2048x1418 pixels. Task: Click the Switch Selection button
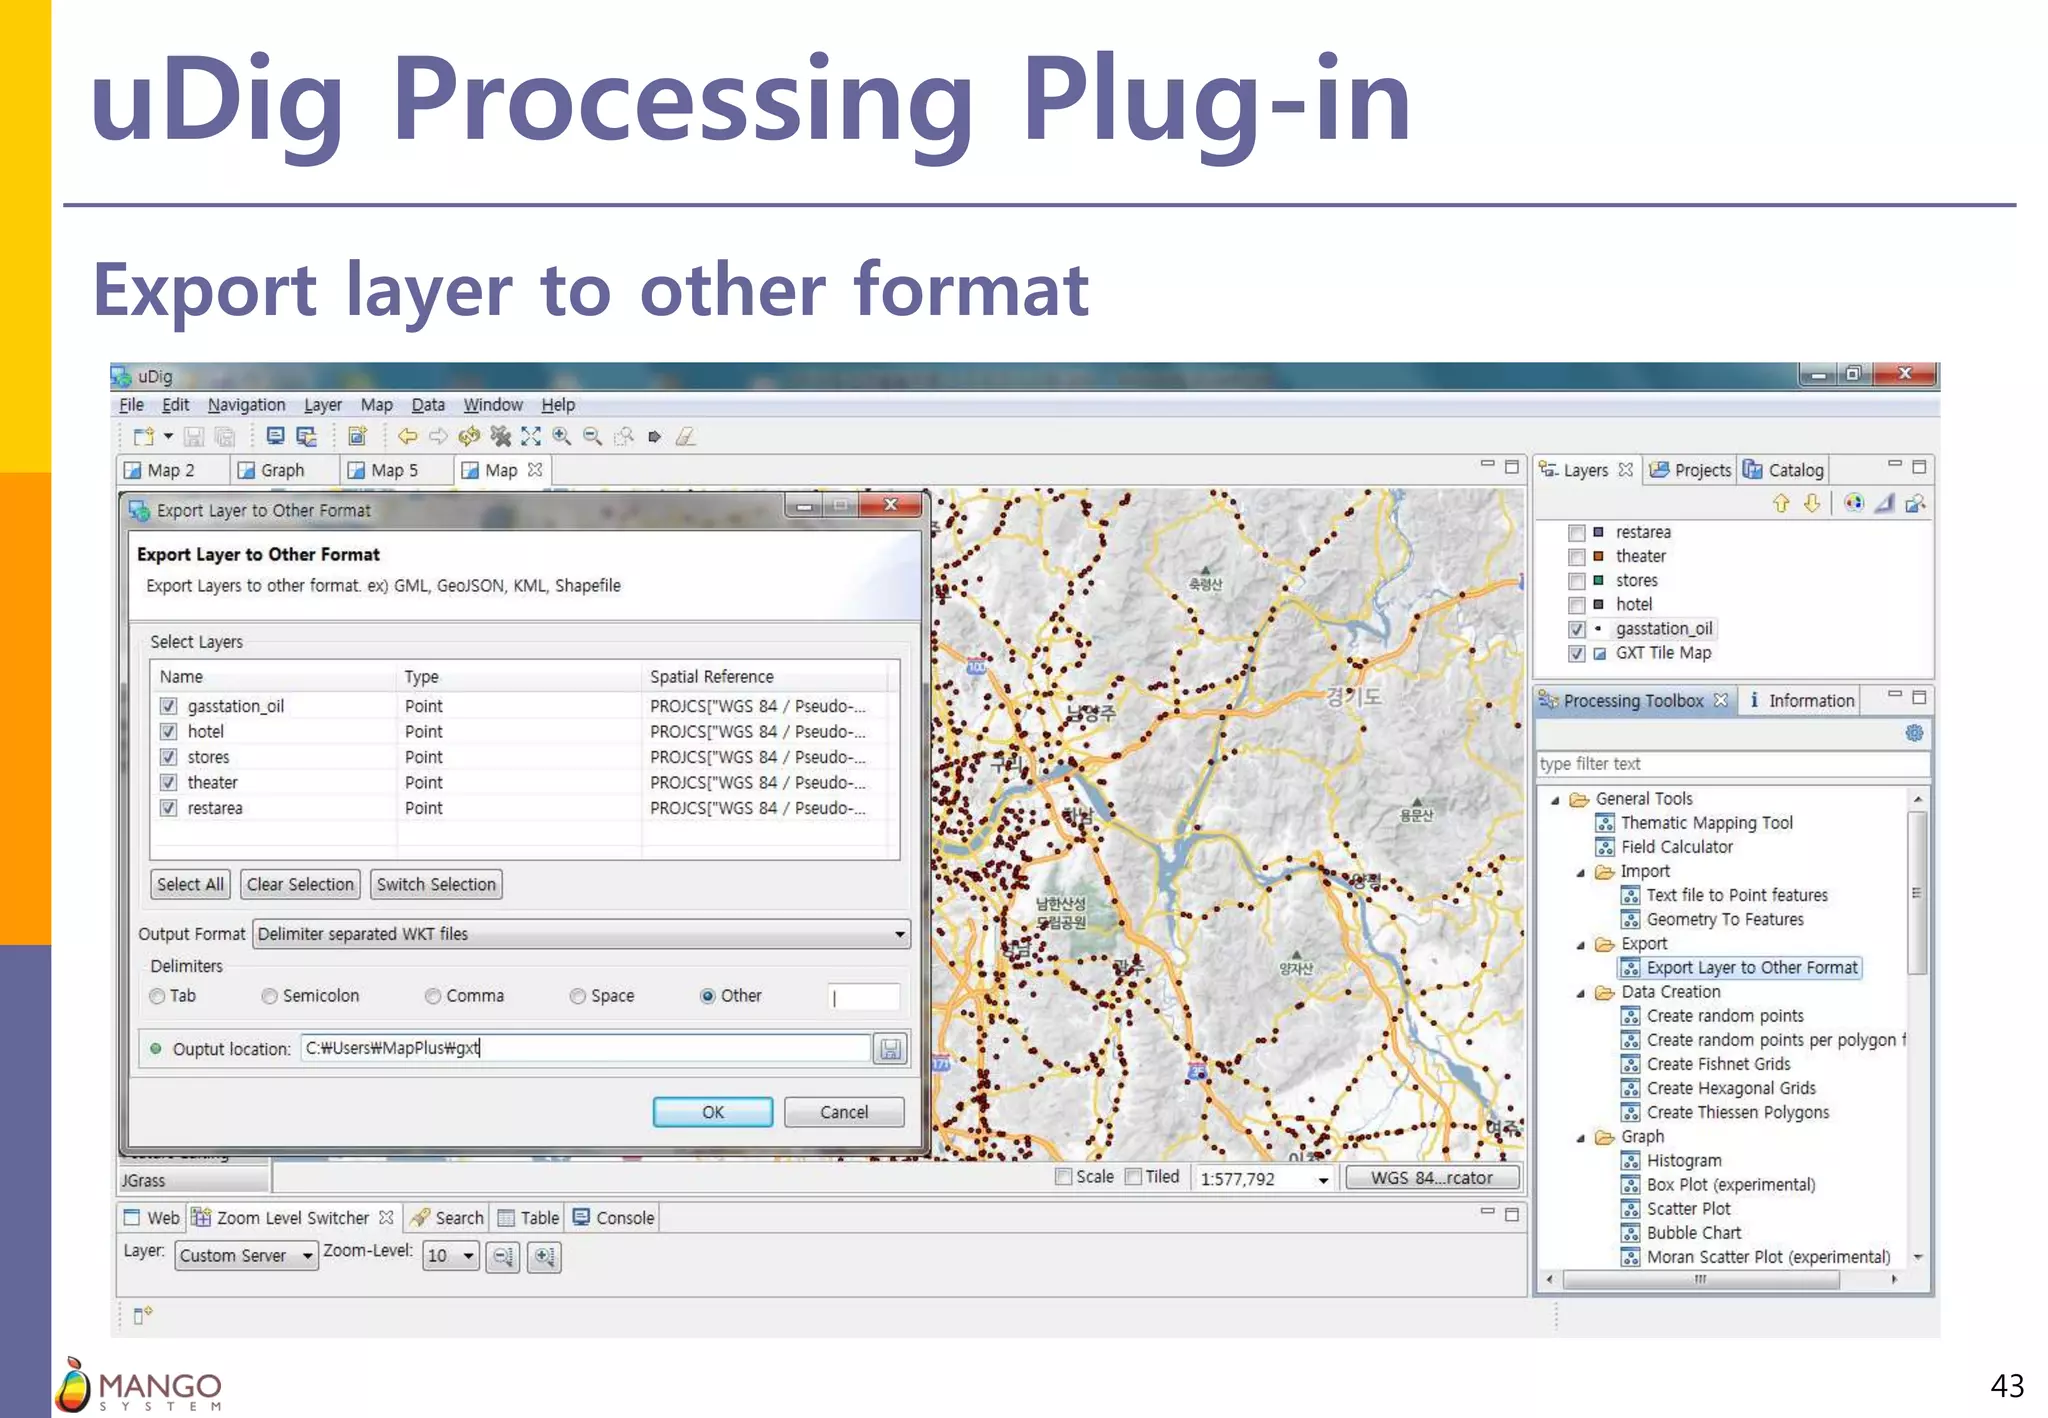point(436,885)
